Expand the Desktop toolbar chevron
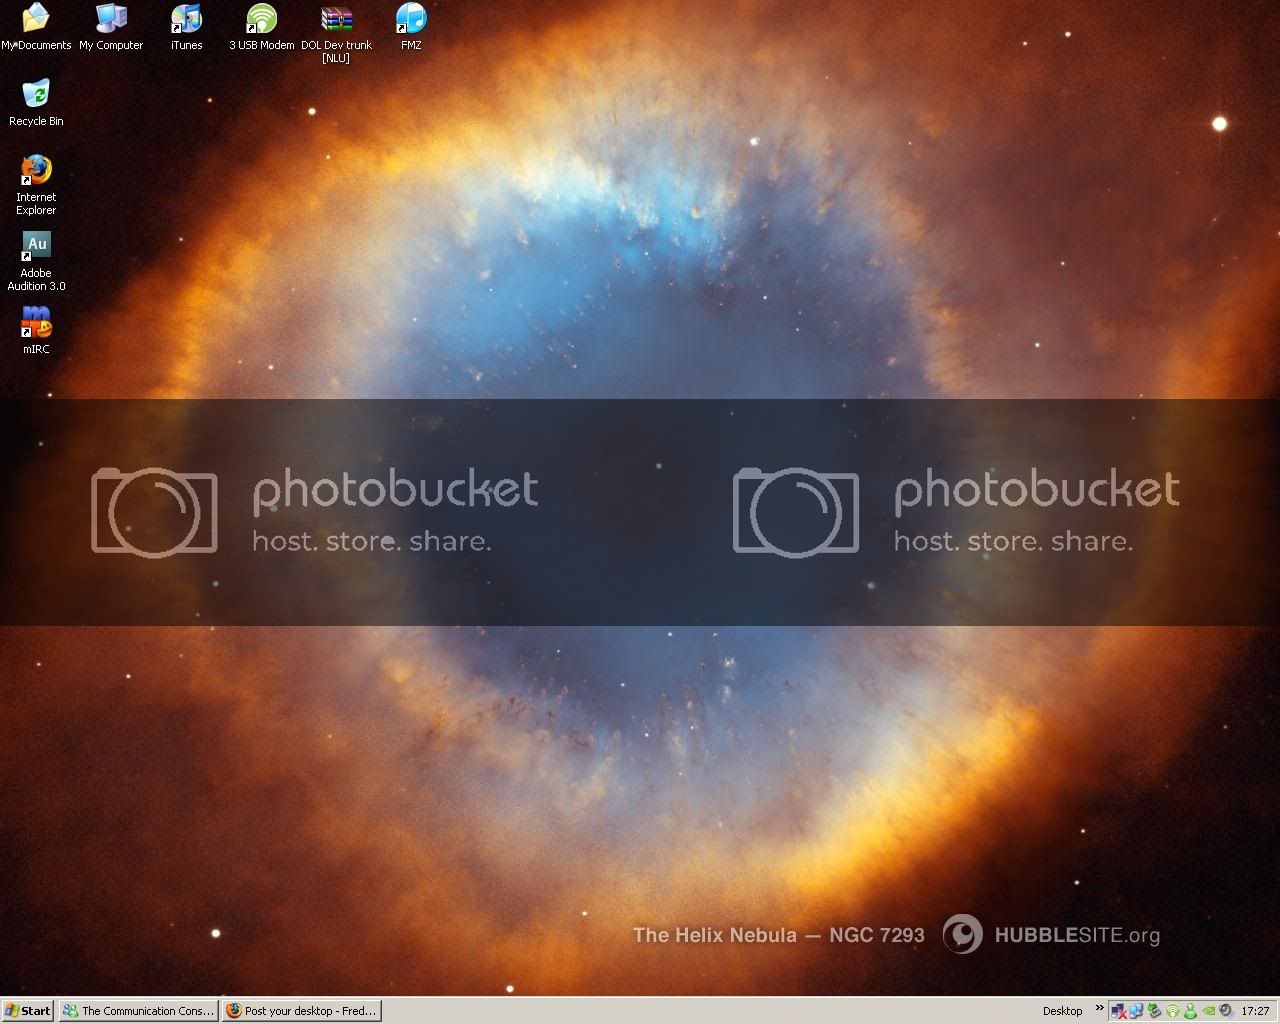Viewport: 1280px width, 1024px height. coord(1100,1009)
